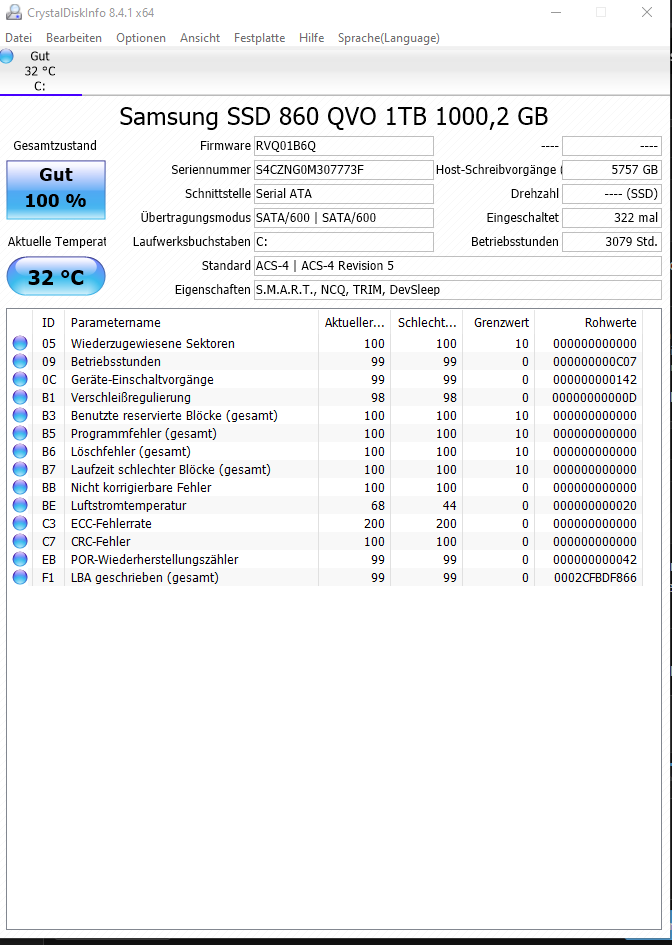The width and height of the screenshot is (672, 945).
Task: Click the Gut 100 % health status button
Action: (x=56, y=189)
